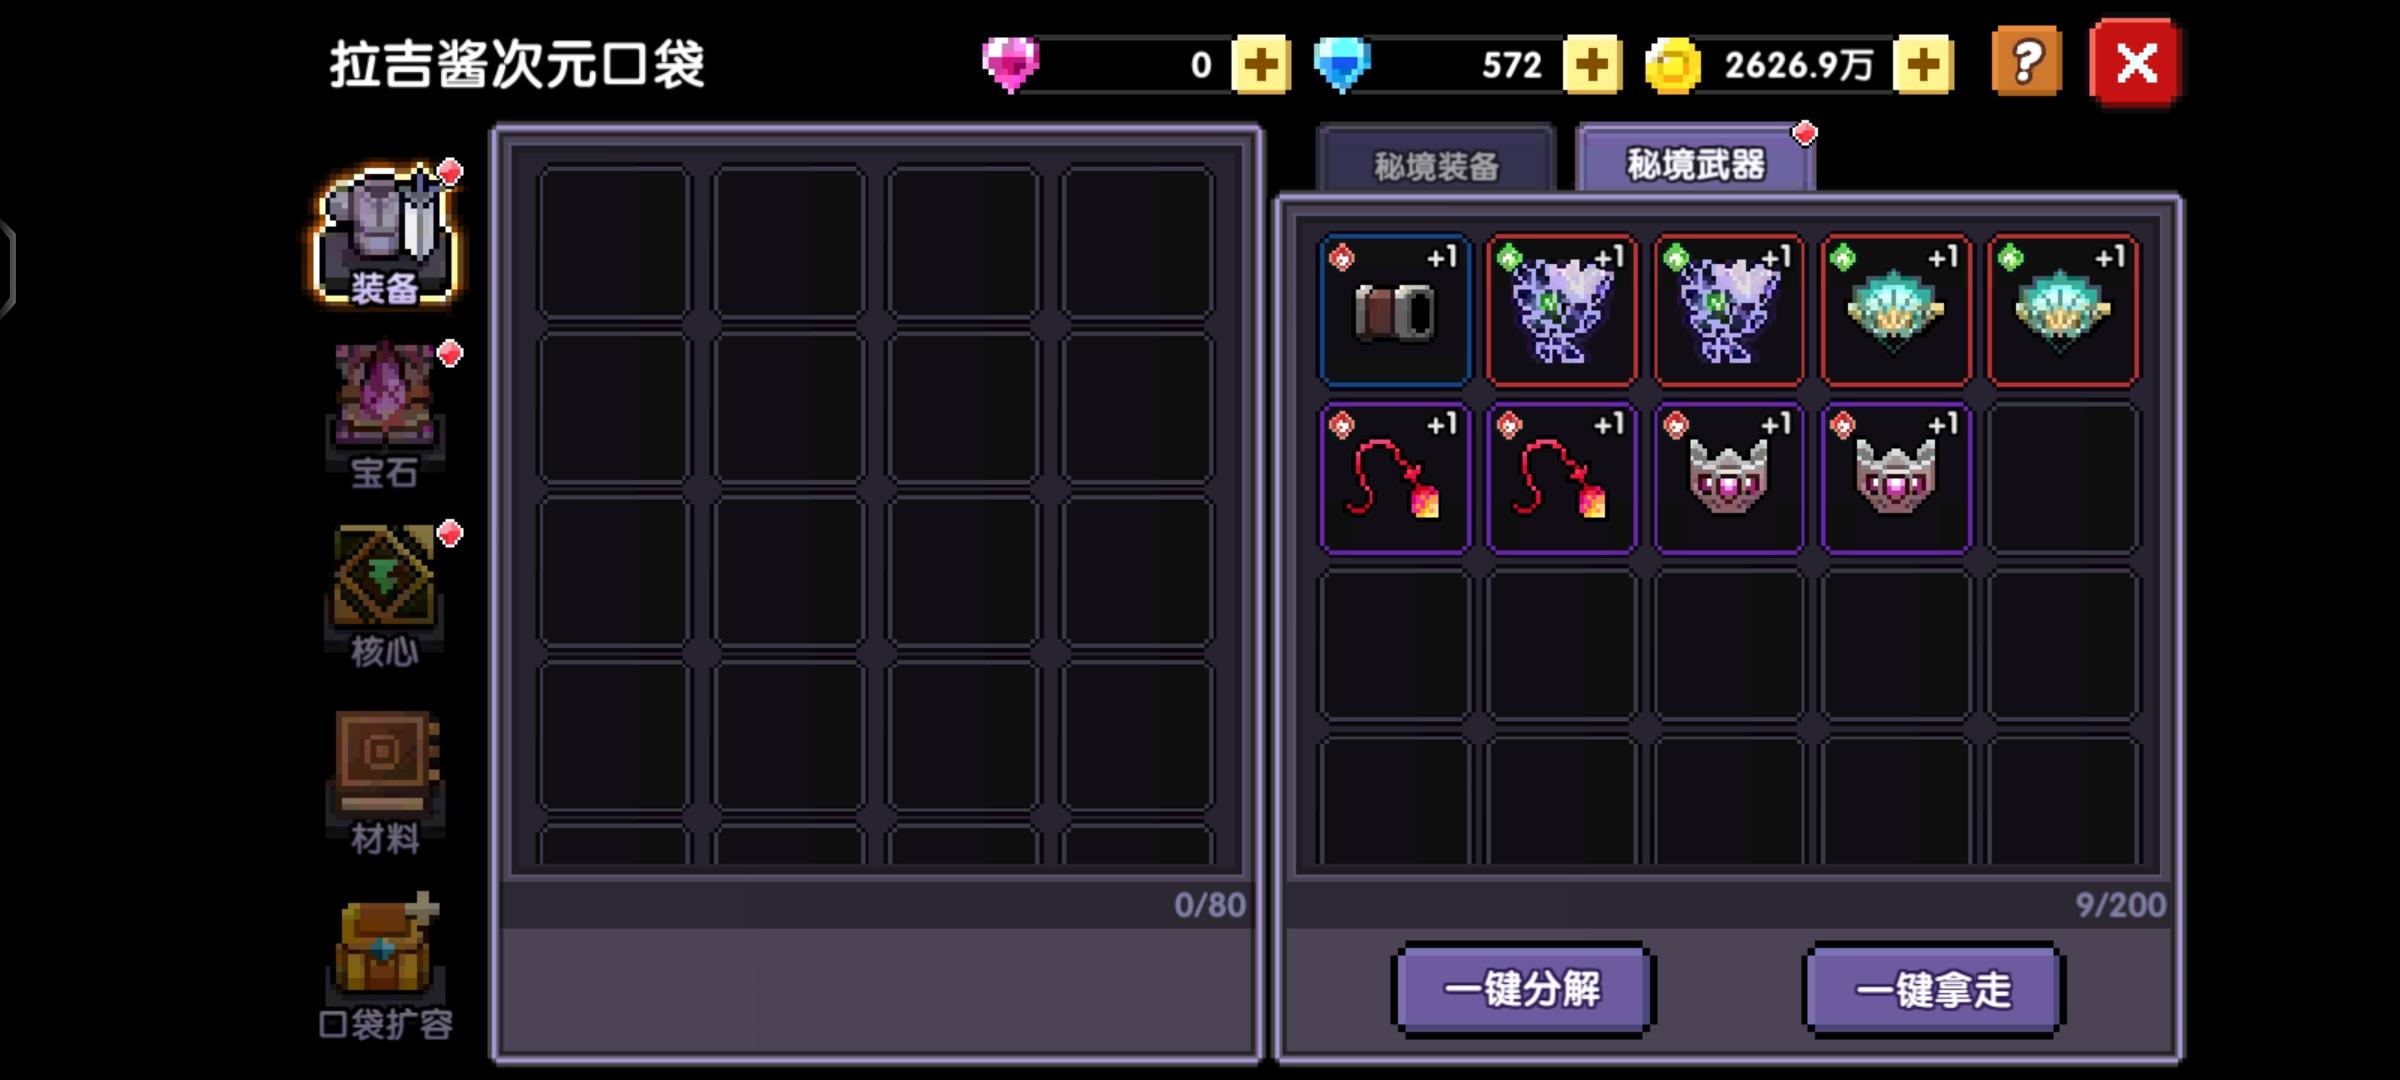Add more pink gems with plus button
Screen dimensions: 2400x1080
tap(1260, 65)
